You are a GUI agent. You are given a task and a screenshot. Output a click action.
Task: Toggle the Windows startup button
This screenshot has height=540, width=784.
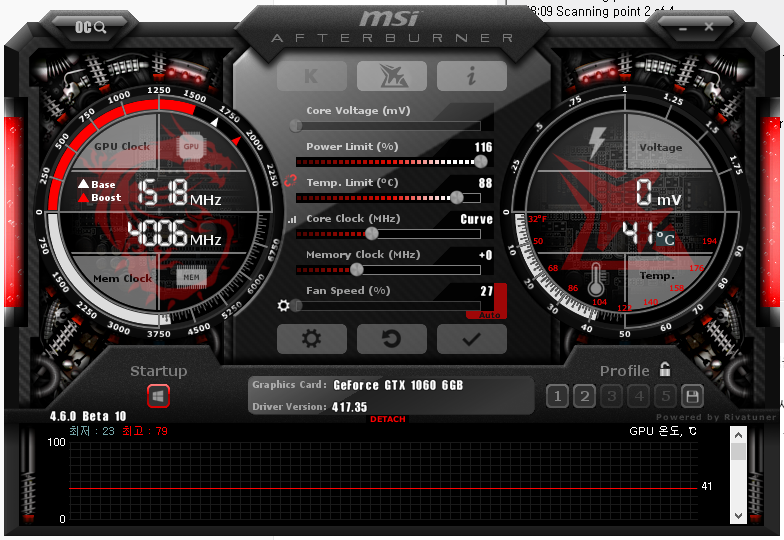(x=158, y=396)
